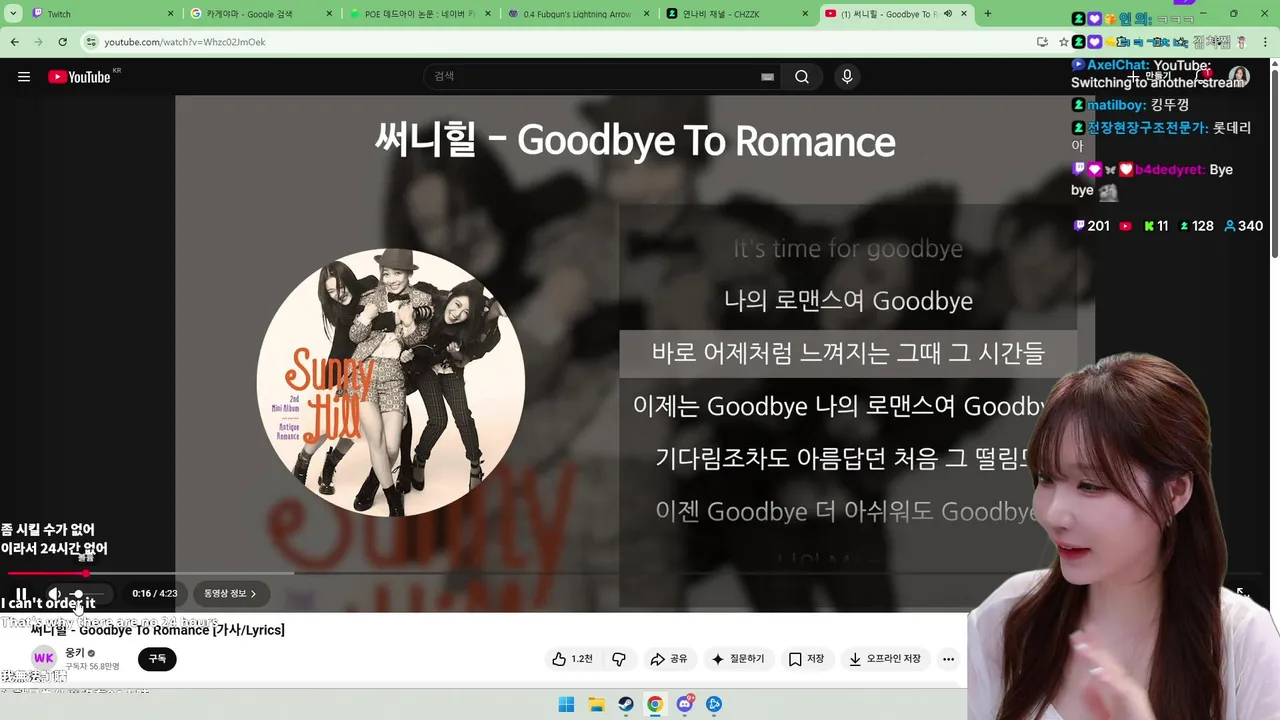This screenshot has width=1280, height=720.
Task: Go back with the browser back arrow
Action: [15, 42]
